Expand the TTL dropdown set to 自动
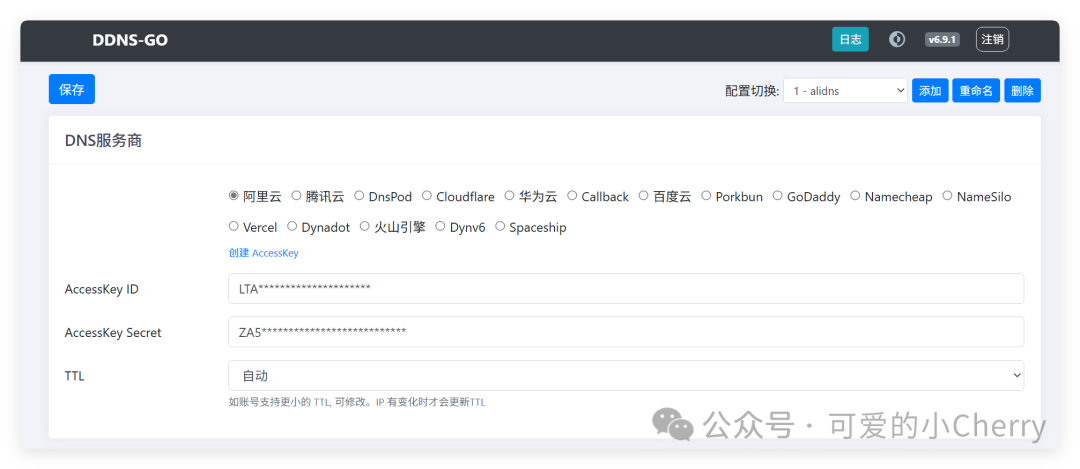This screenshot has width=1080, height=469. [x=626, y=375]
